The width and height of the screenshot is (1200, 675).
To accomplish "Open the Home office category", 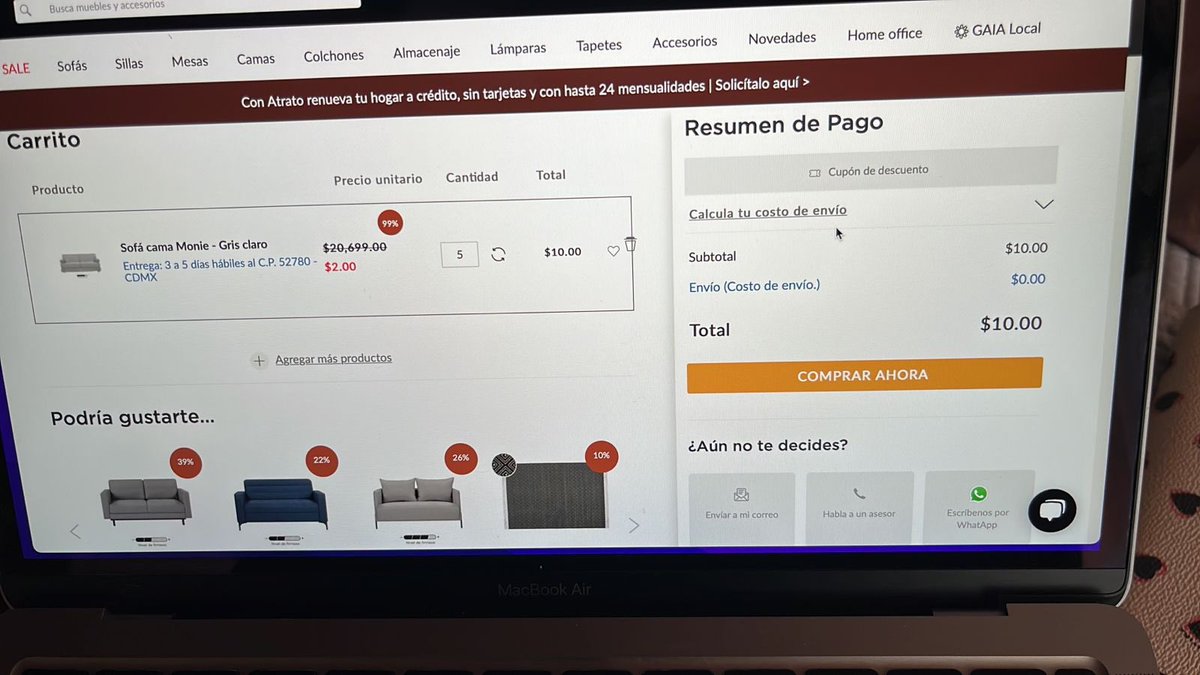I will click(x=885, y=34).
